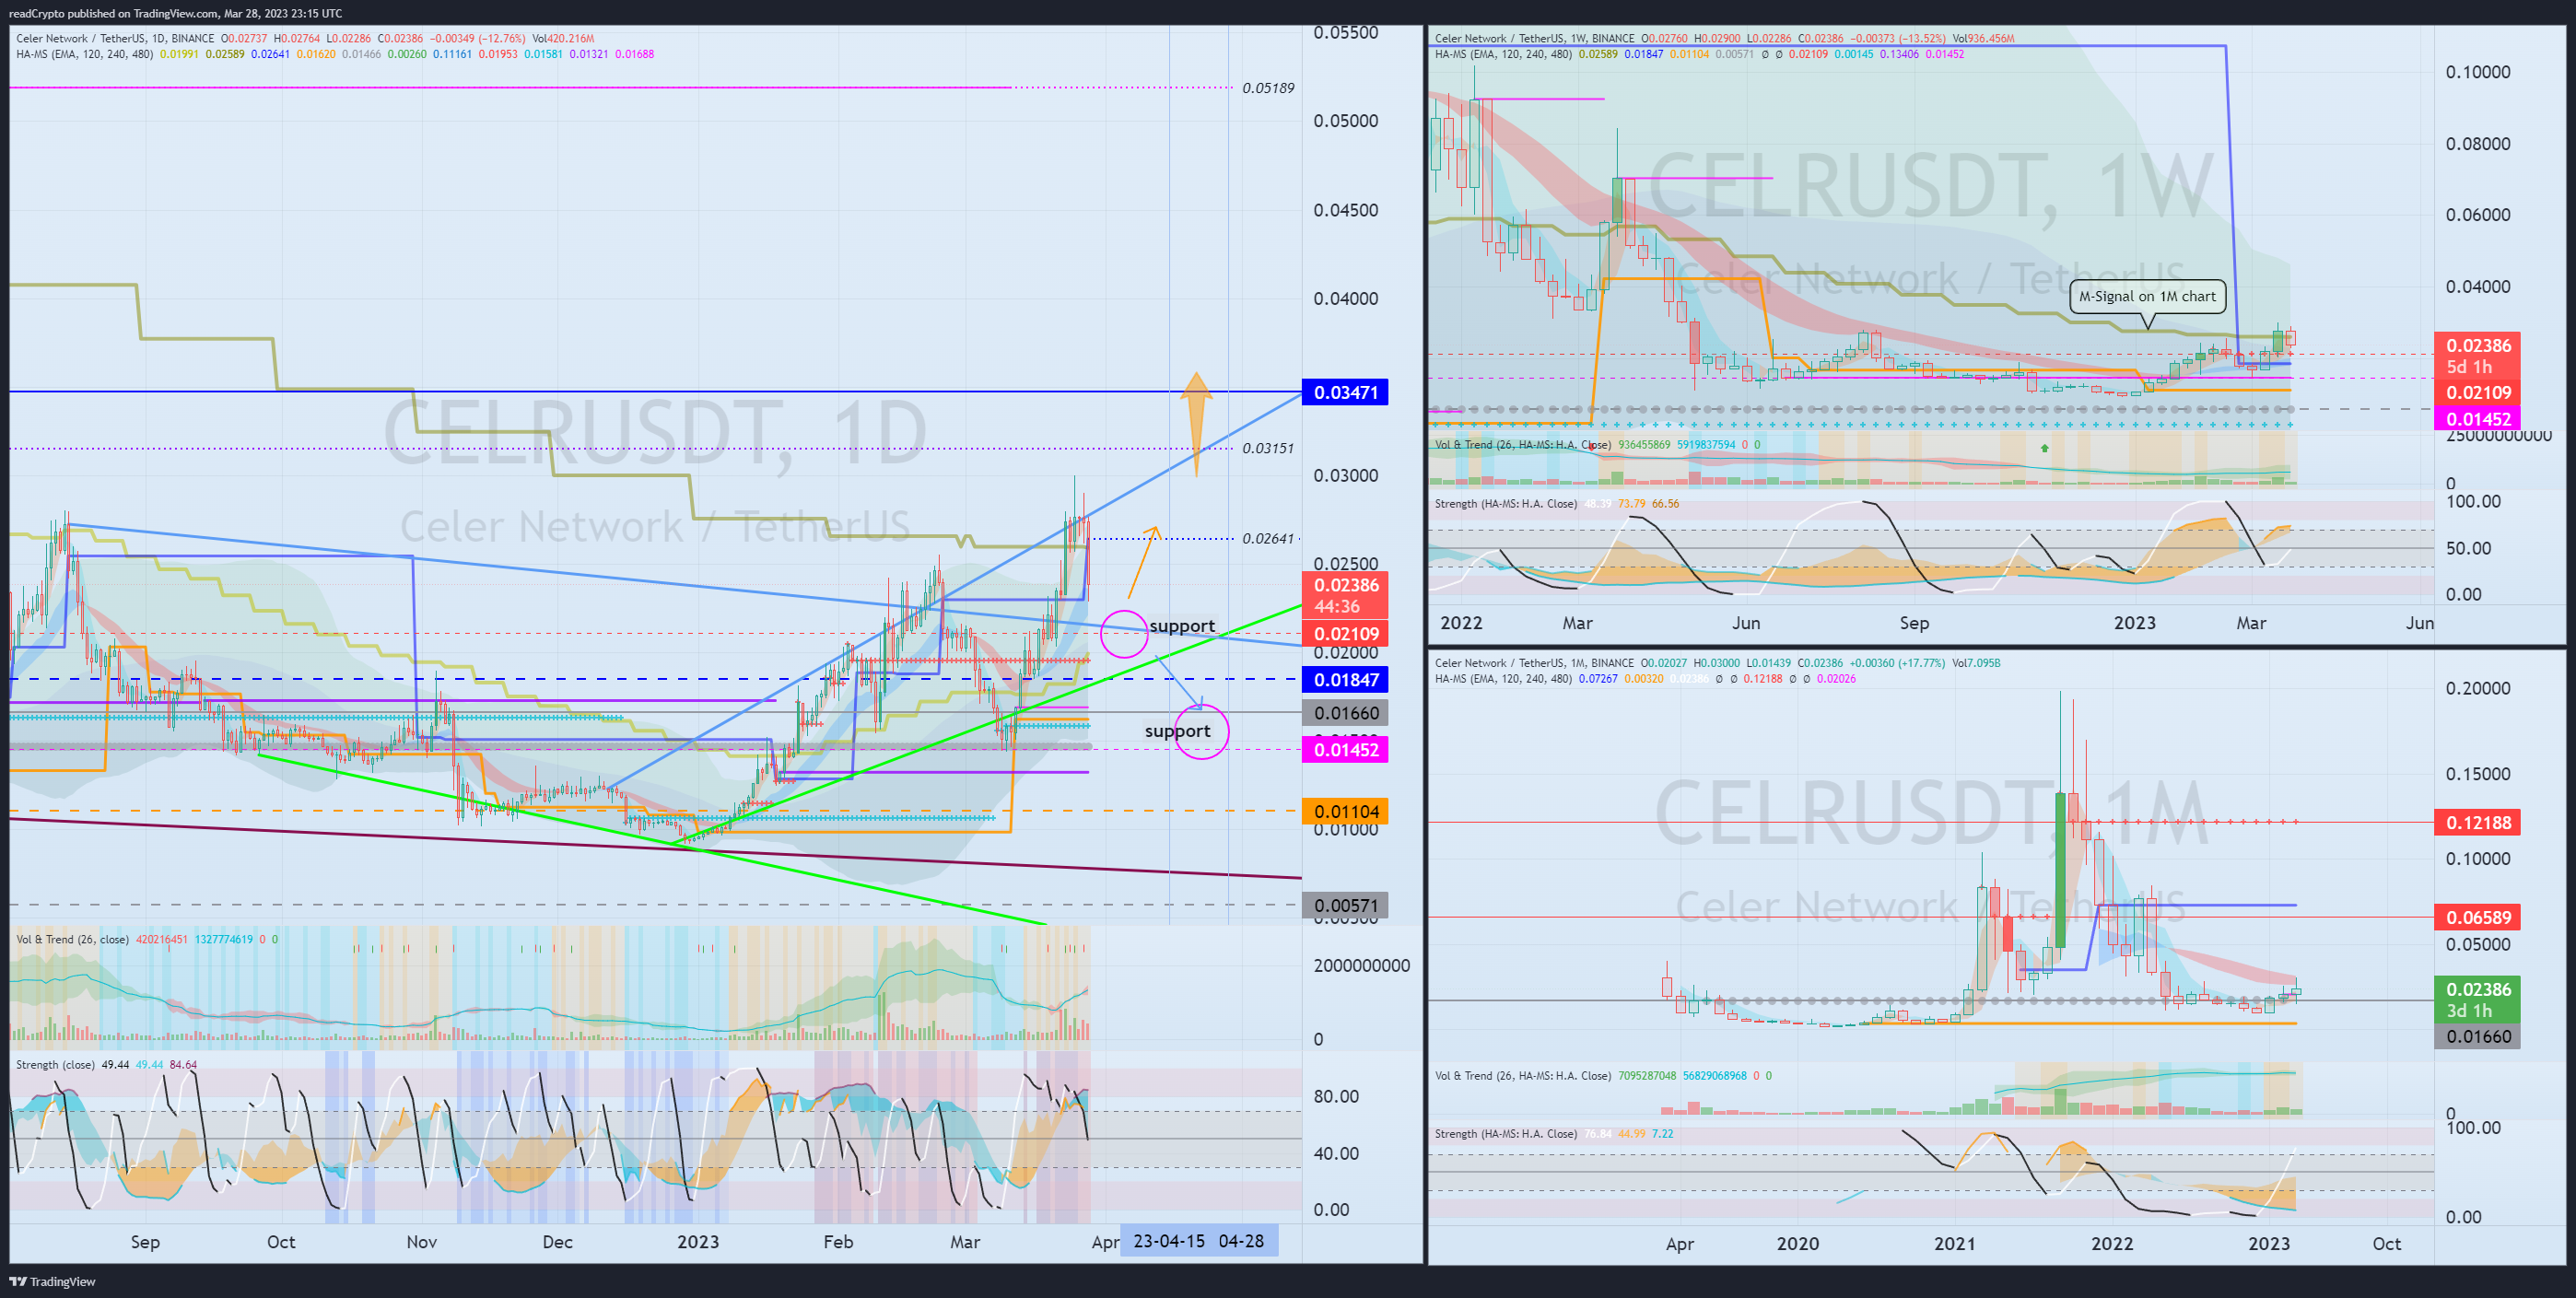Click the large orange up arrow near 0.03471
Image resolution: width=2576 pixels, height=1298 pixels.
(x=1196, y=424)
